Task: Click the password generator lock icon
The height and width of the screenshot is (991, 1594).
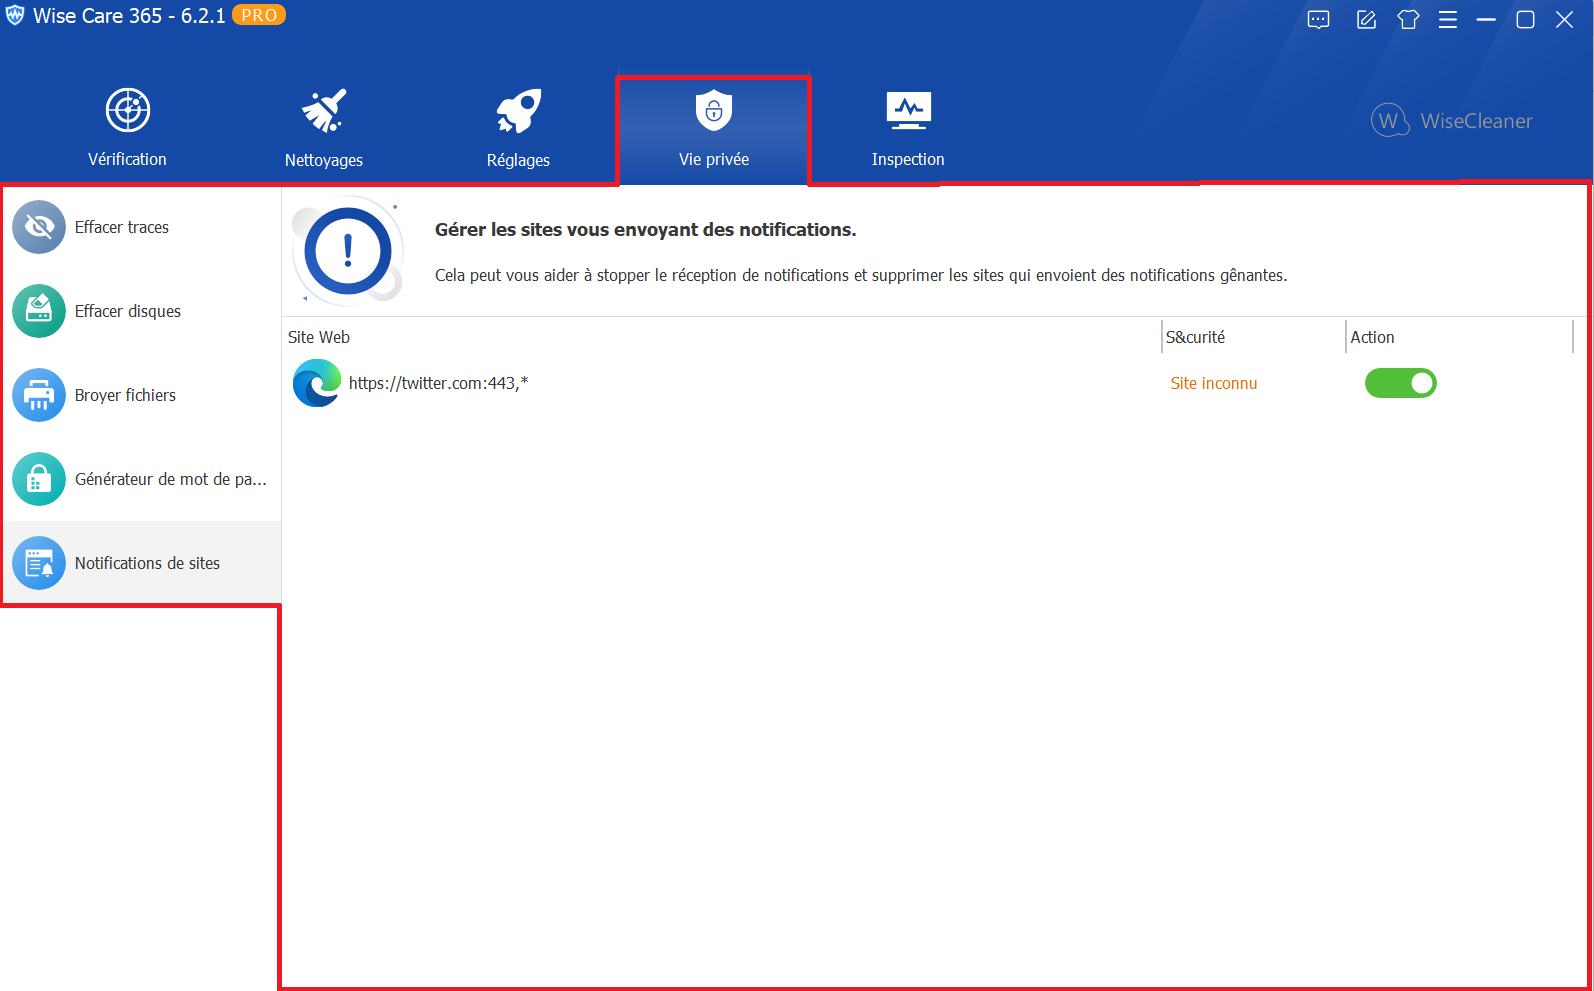Action: [39, 479]
